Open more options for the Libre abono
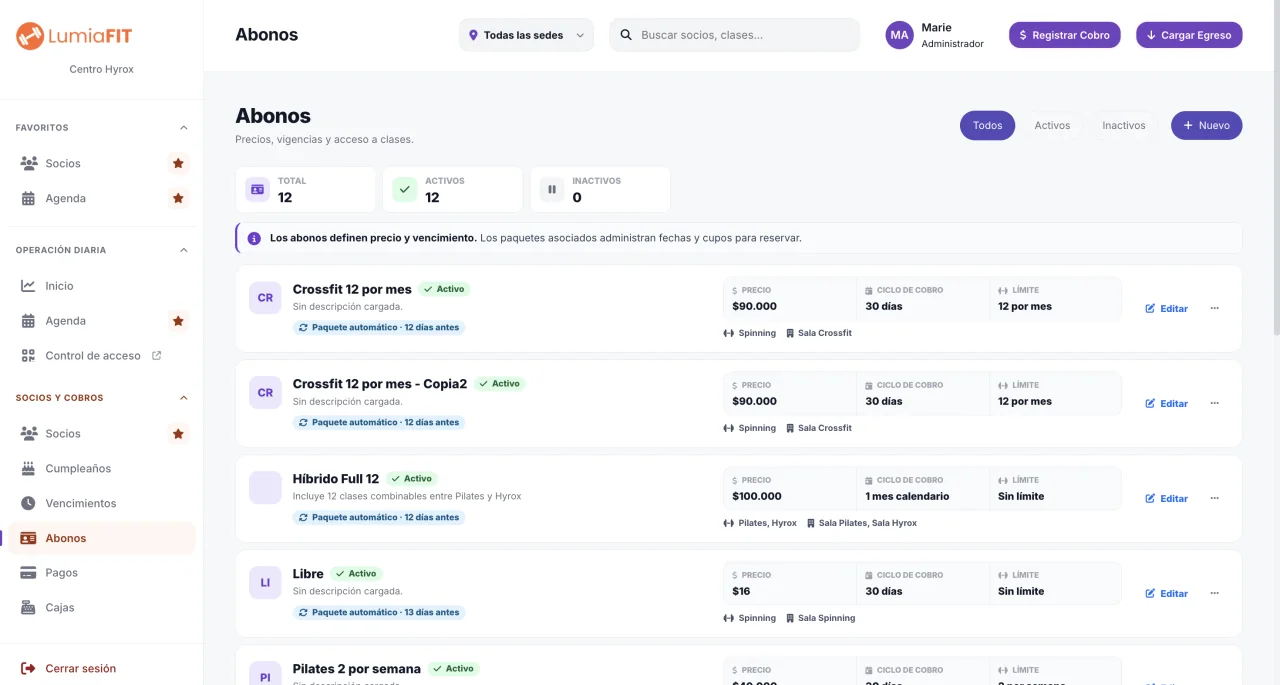The height and width of the screenshot is (685, 1280). tap(1215, 593)
